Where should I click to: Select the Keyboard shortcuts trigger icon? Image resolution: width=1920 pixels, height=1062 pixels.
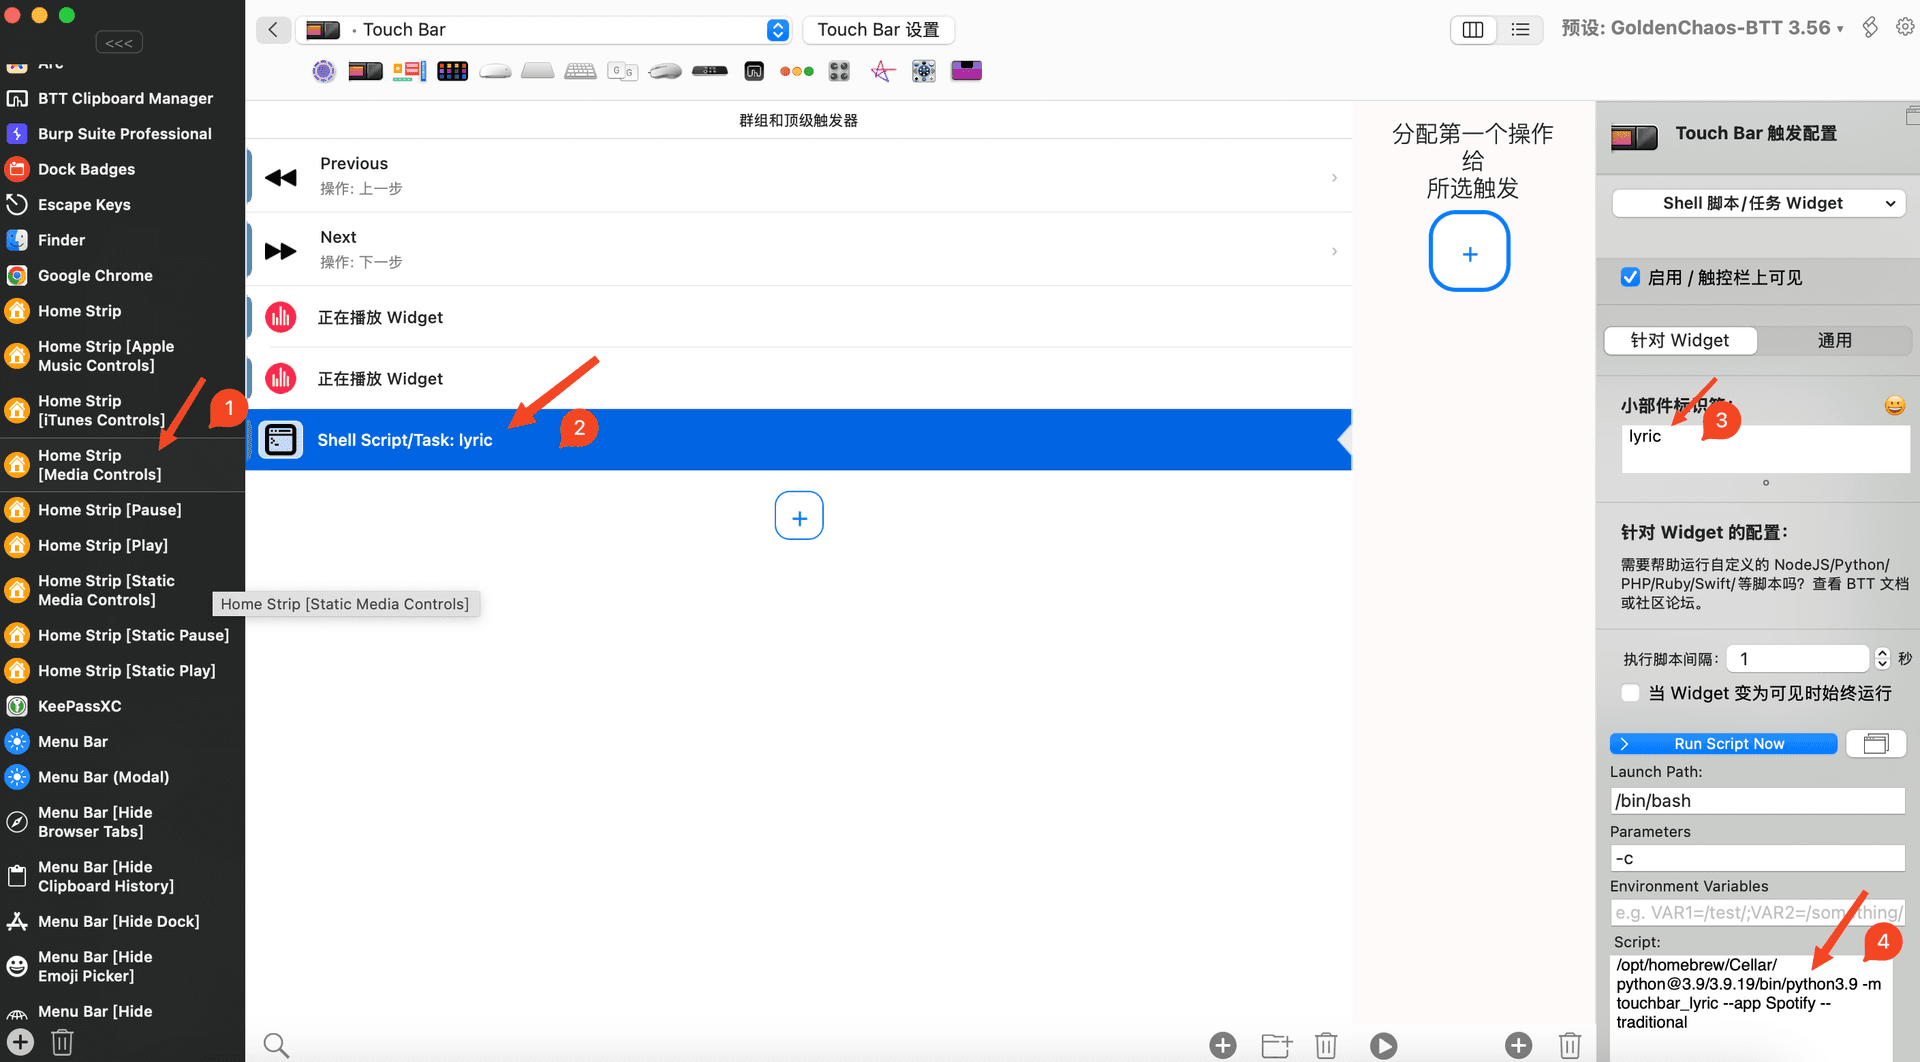point(580,71)
